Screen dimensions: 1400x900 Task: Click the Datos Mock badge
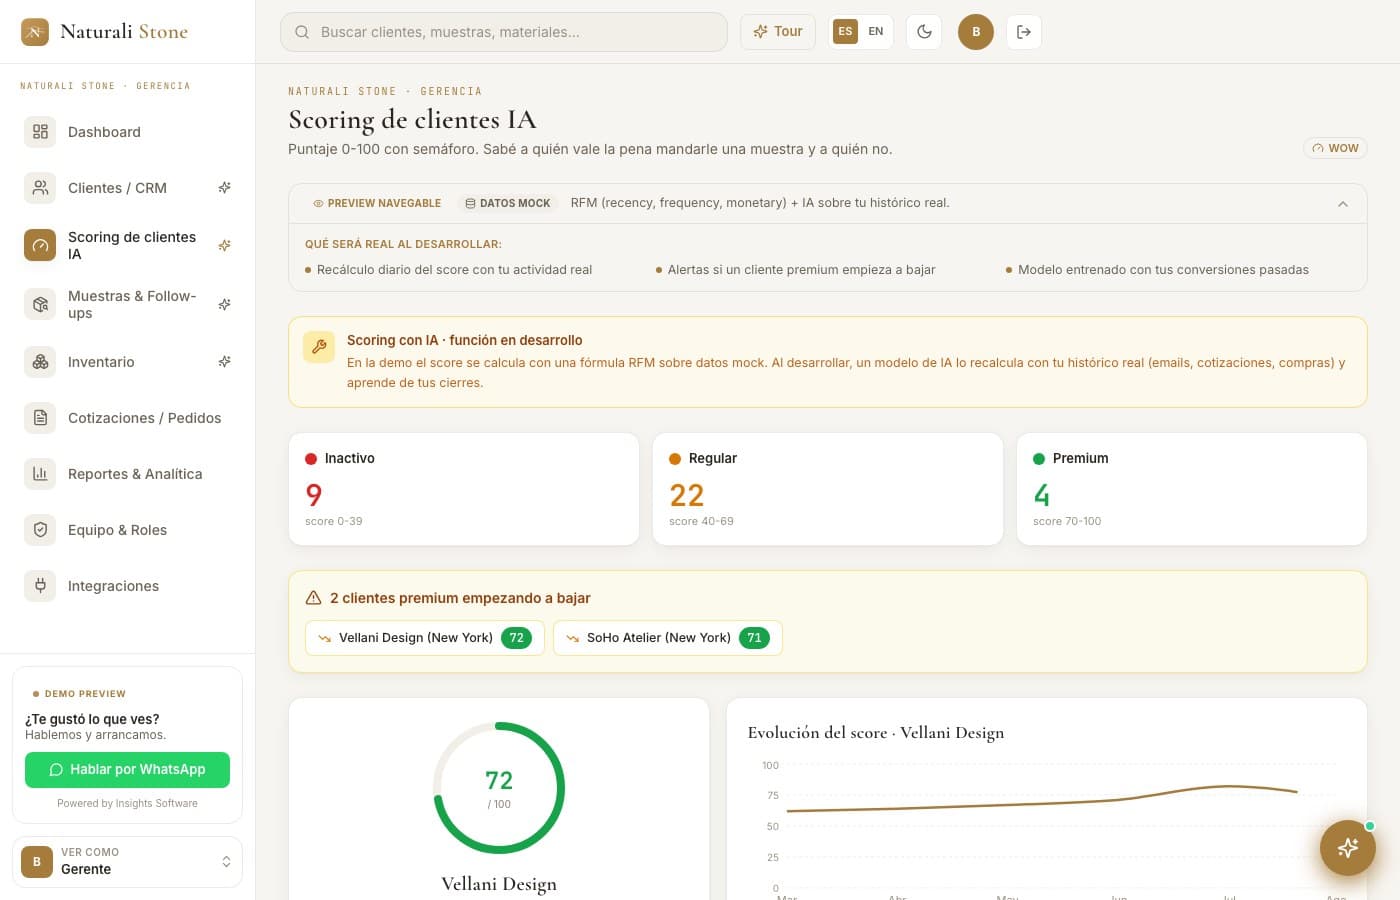508,203
